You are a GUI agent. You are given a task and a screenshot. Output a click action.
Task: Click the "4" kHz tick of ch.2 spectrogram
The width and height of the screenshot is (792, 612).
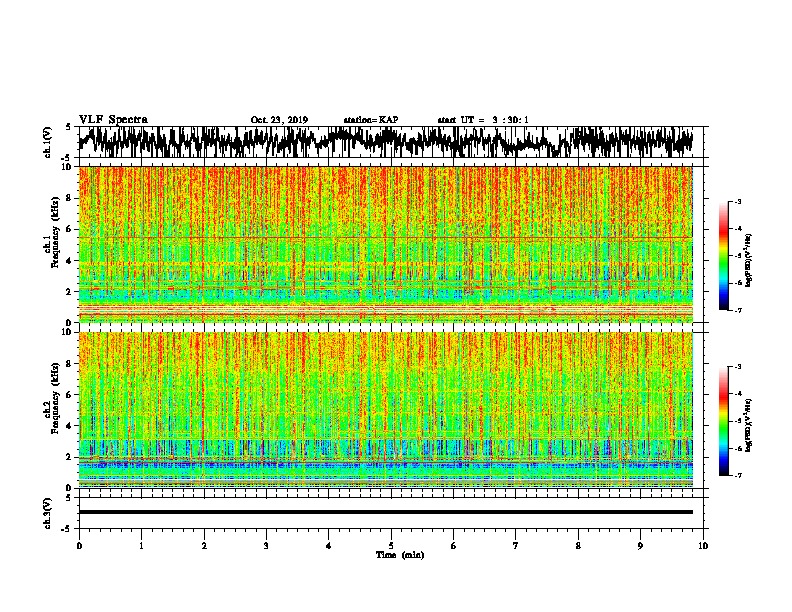coord(70,426)
